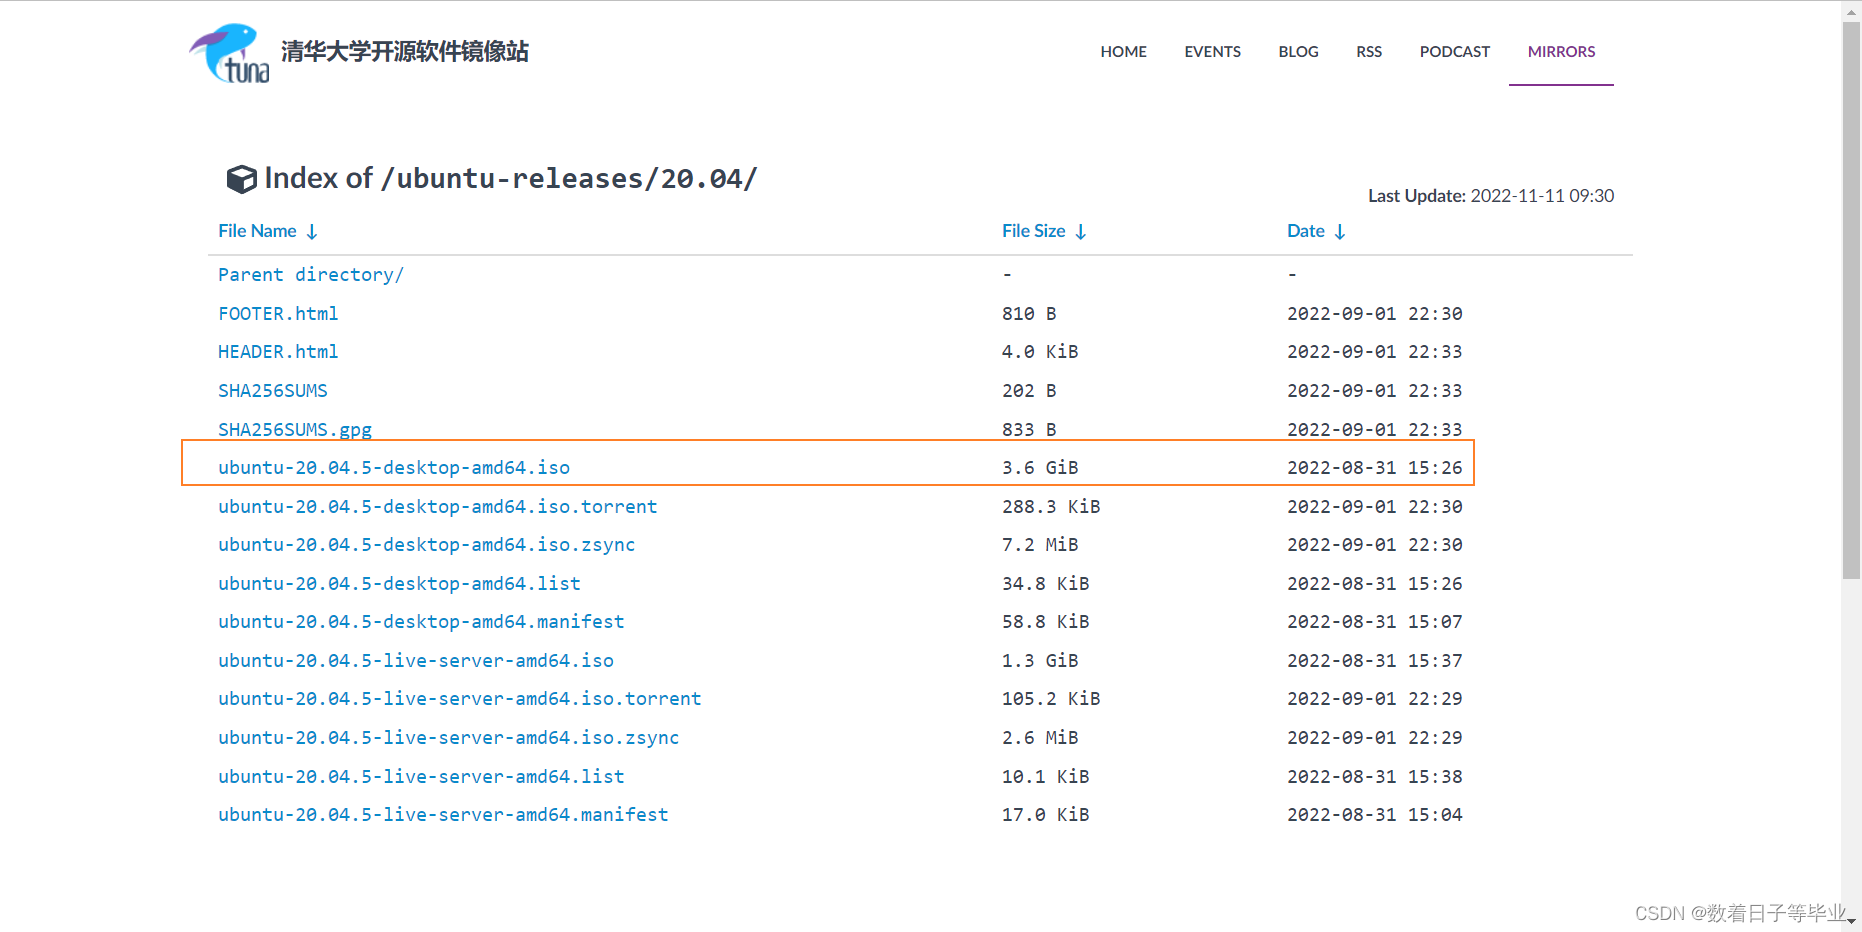Click the TUNA fish logo
This screenshot has height=932, width=1862.
(x=230, y=52)
